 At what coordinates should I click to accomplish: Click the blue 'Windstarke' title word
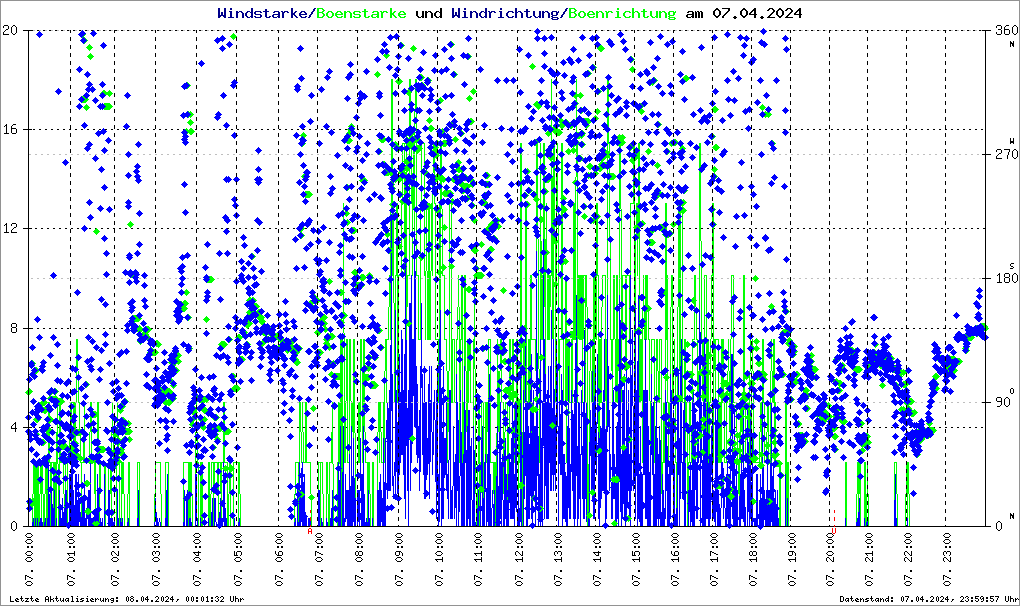pyautogui.click(x=261, y=13)
